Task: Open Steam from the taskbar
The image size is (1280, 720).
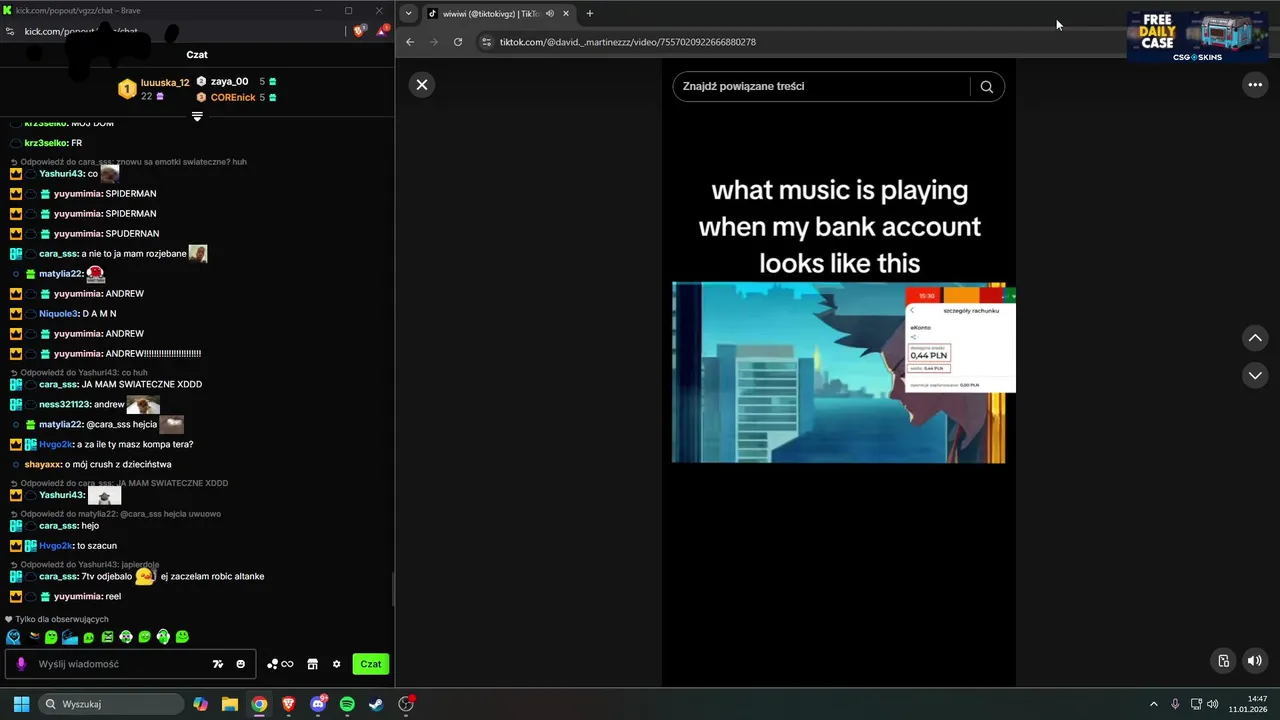Action: 376,704
